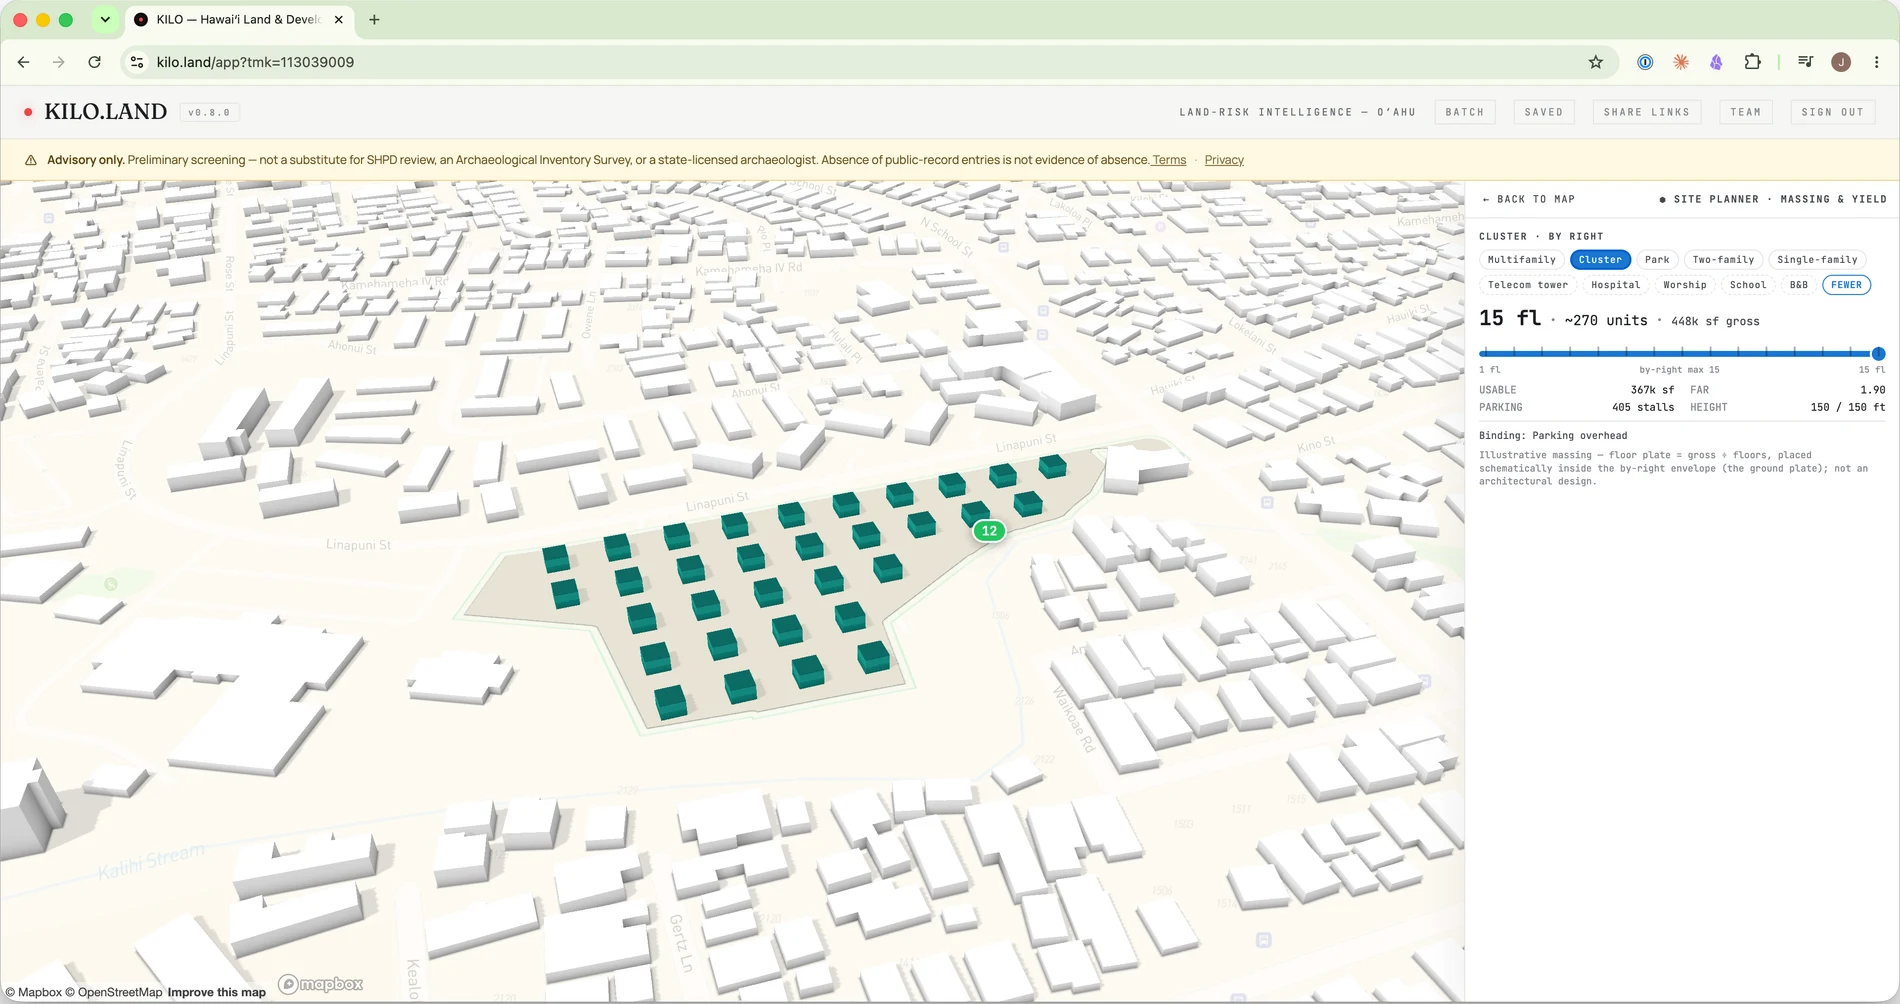Click the Kalihi Stream label on map
Viewport: 1900px width, 1004px height.
point(151,862)
